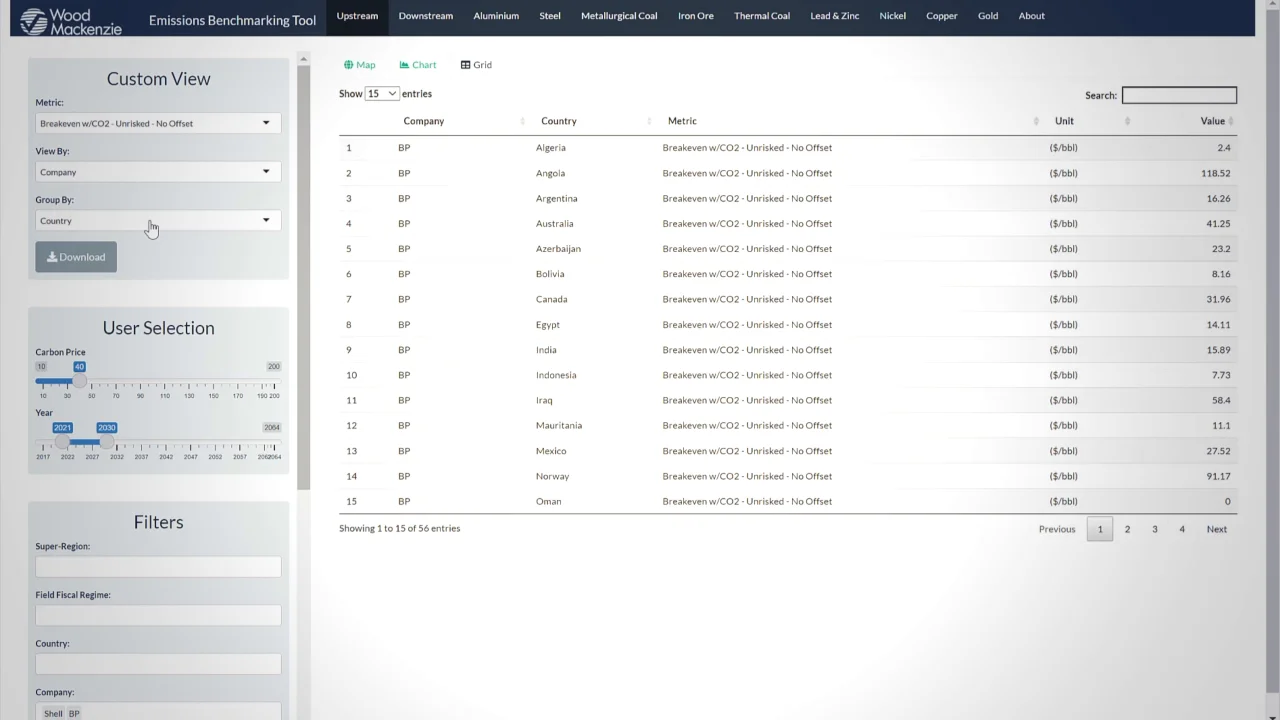Sort table by Value column

[1212, 121]
